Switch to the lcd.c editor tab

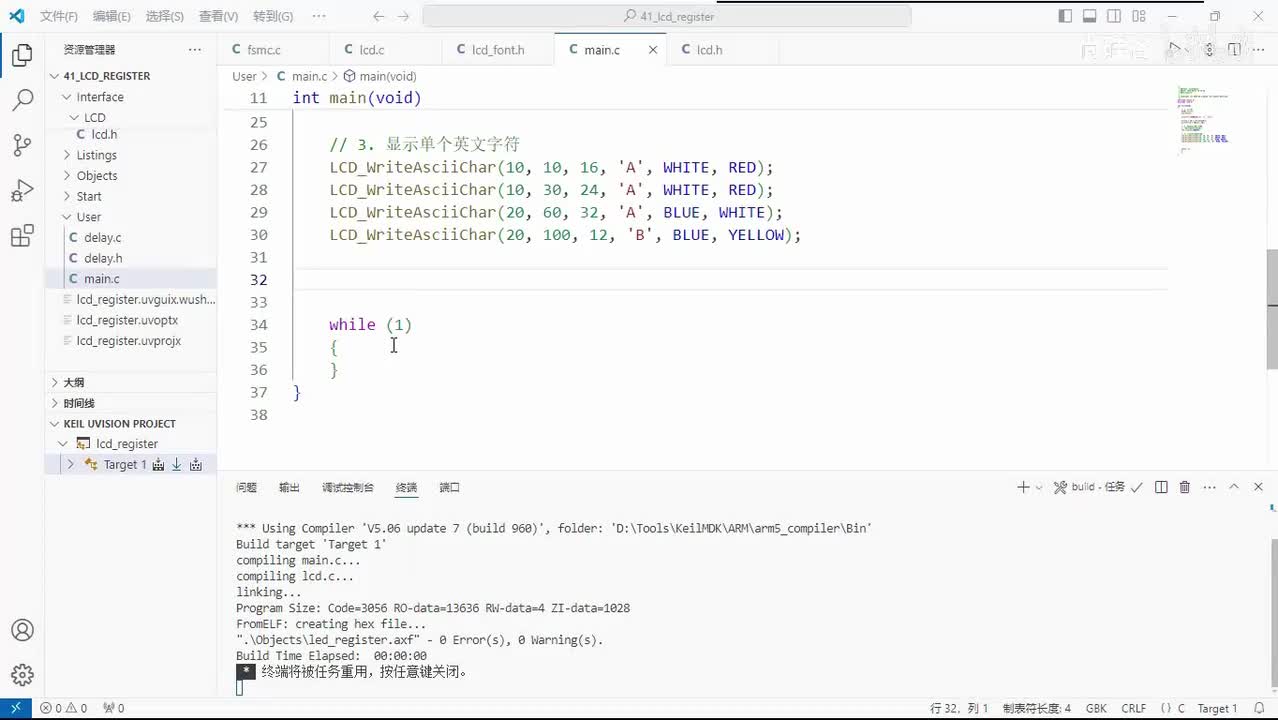coord(372,49)
